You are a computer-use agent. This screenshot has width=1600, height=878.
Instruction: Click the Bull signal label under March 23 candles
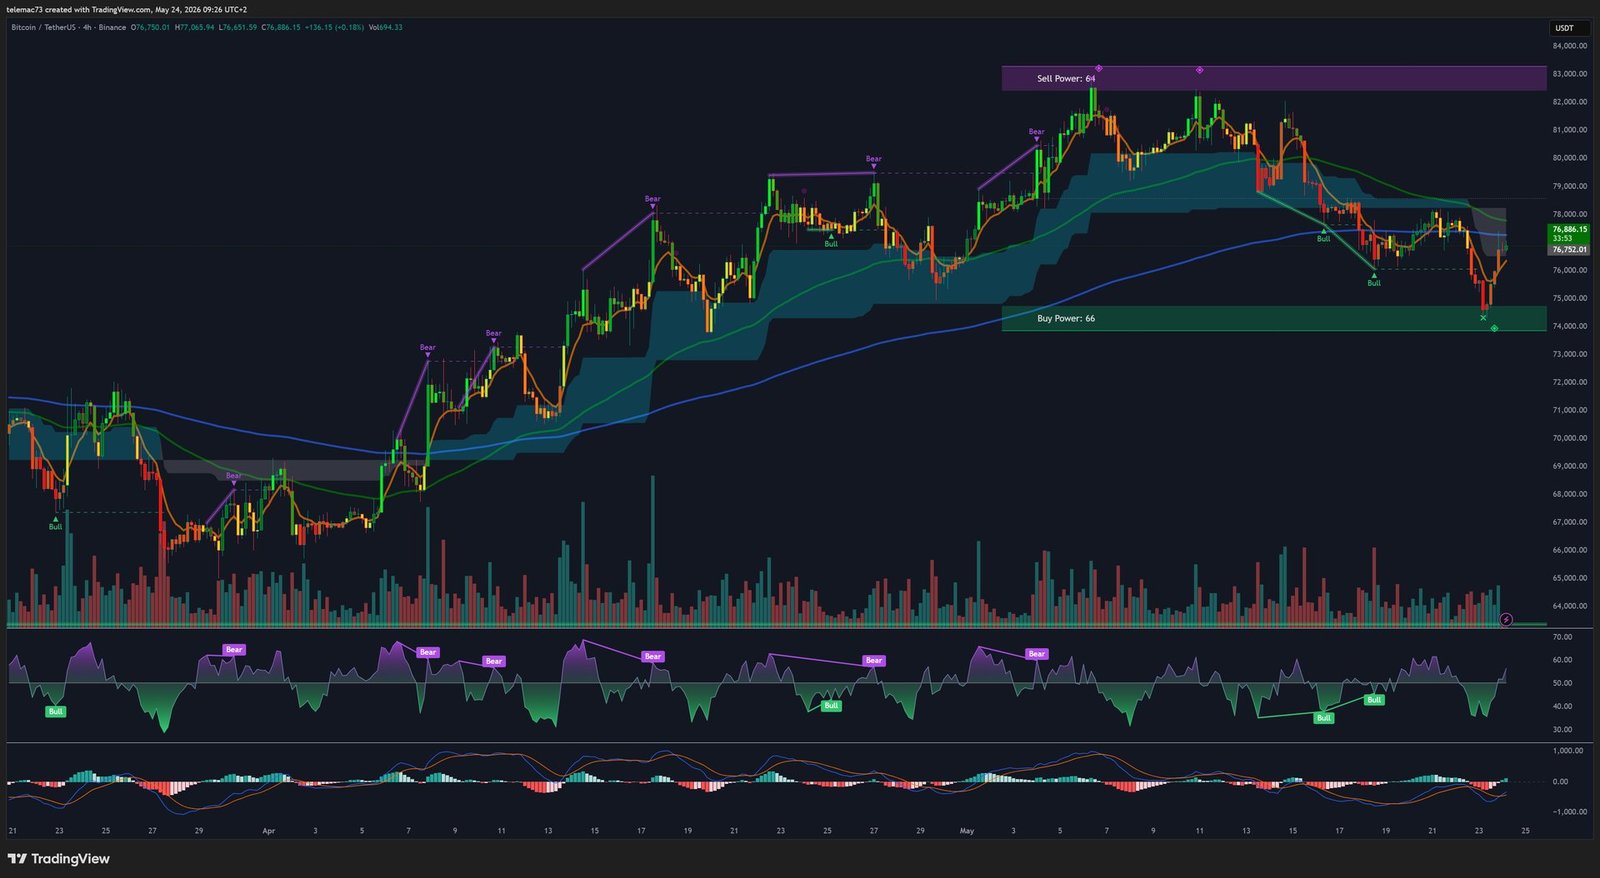(56, 526)
